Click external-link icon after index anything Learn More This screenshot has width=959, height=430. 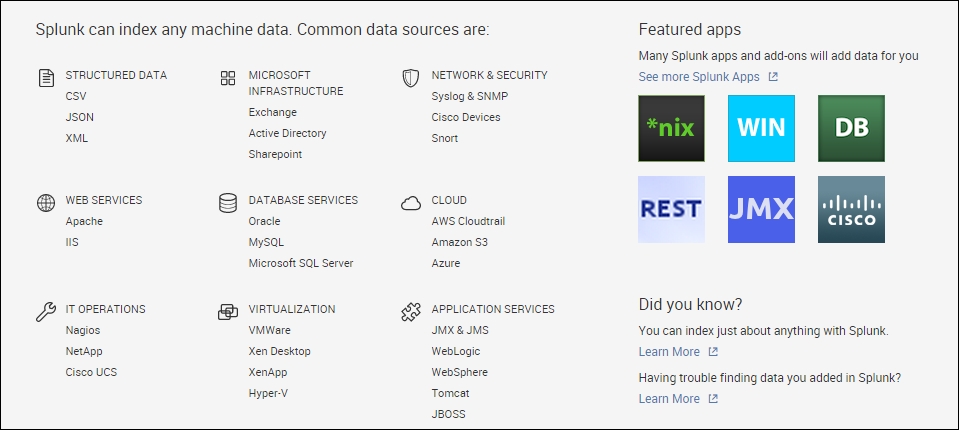pyautogui.click(x=713, y=352)
